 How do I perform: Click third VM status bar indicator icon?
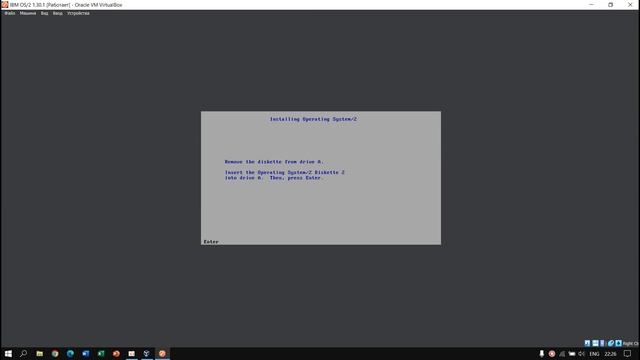click(x=602, y=343)
